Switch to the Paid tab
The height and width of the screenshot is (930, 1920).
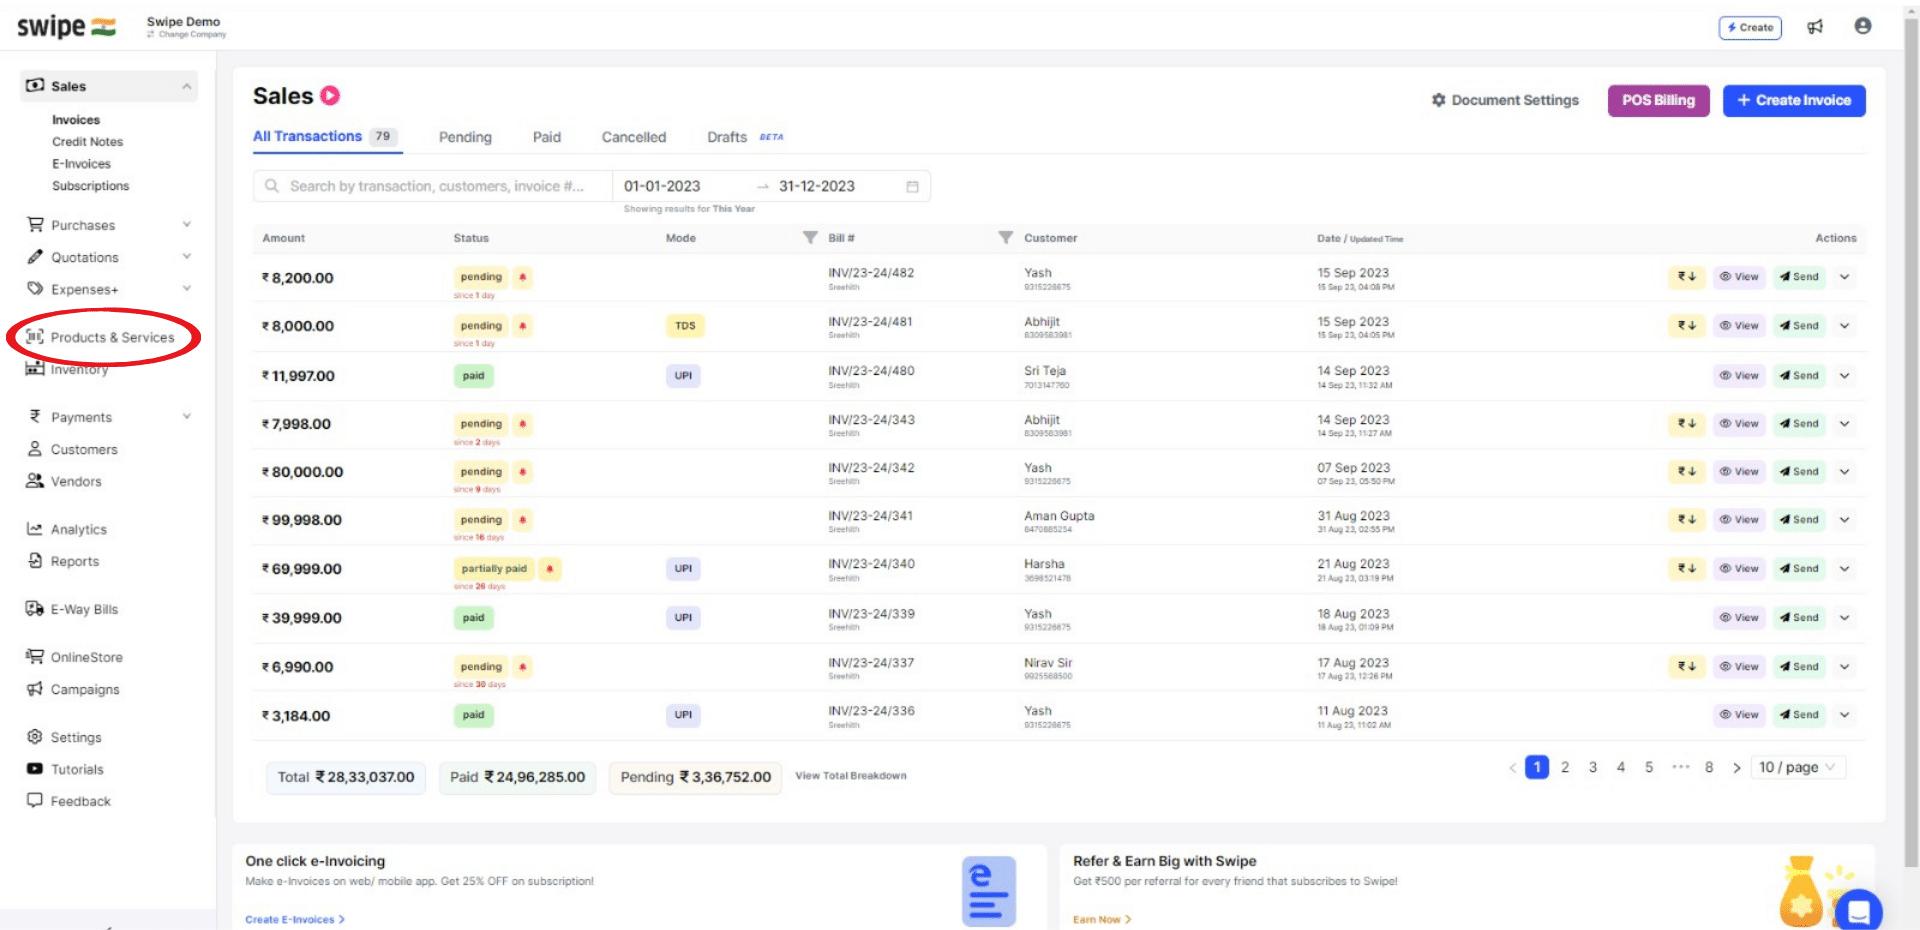point(546,138)
